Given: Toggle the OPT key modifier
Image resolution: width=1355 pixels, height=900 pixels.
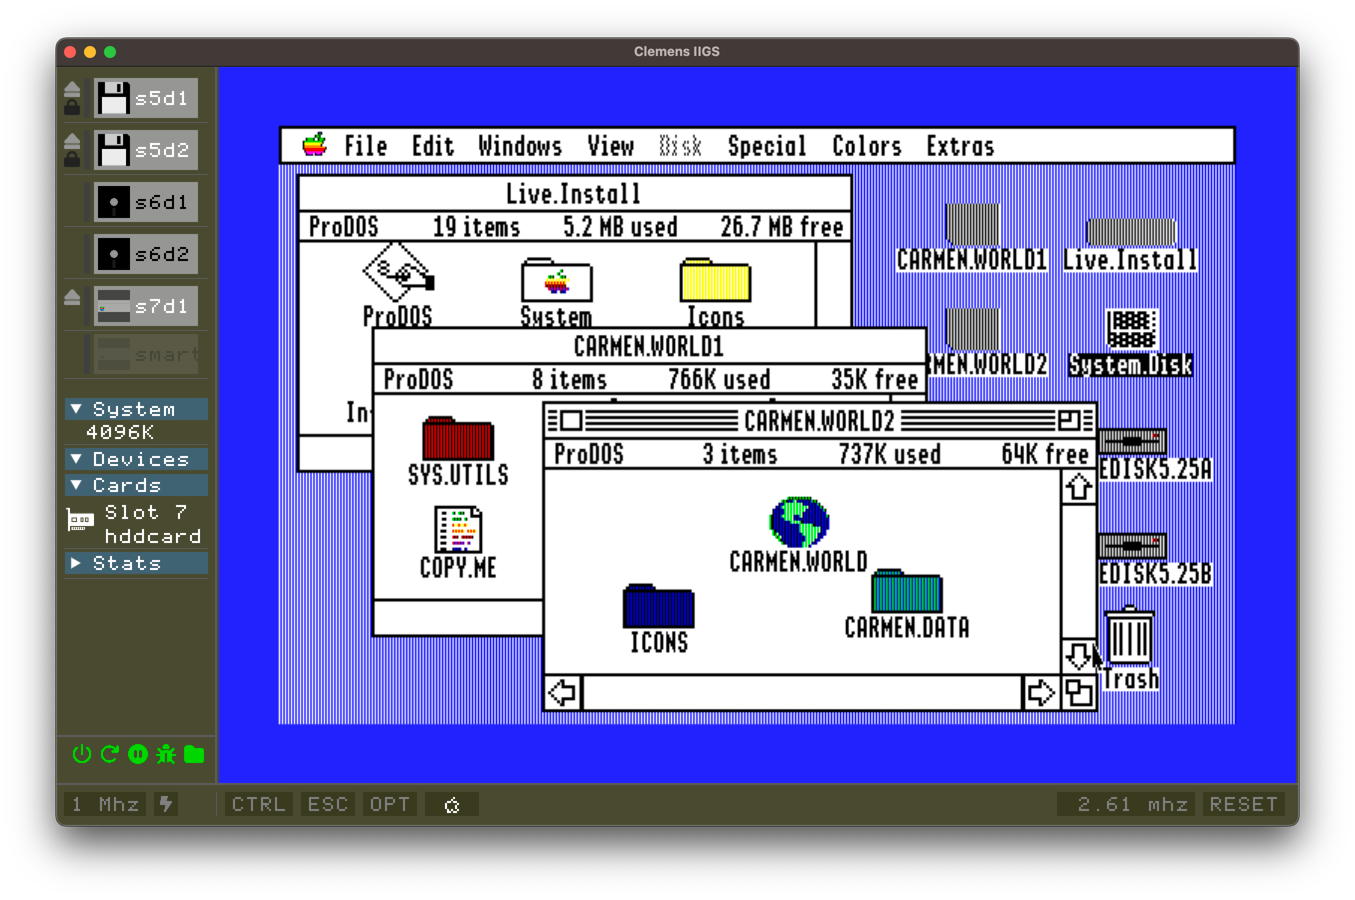Looking at the screenshot, I should tap(389, 804).
